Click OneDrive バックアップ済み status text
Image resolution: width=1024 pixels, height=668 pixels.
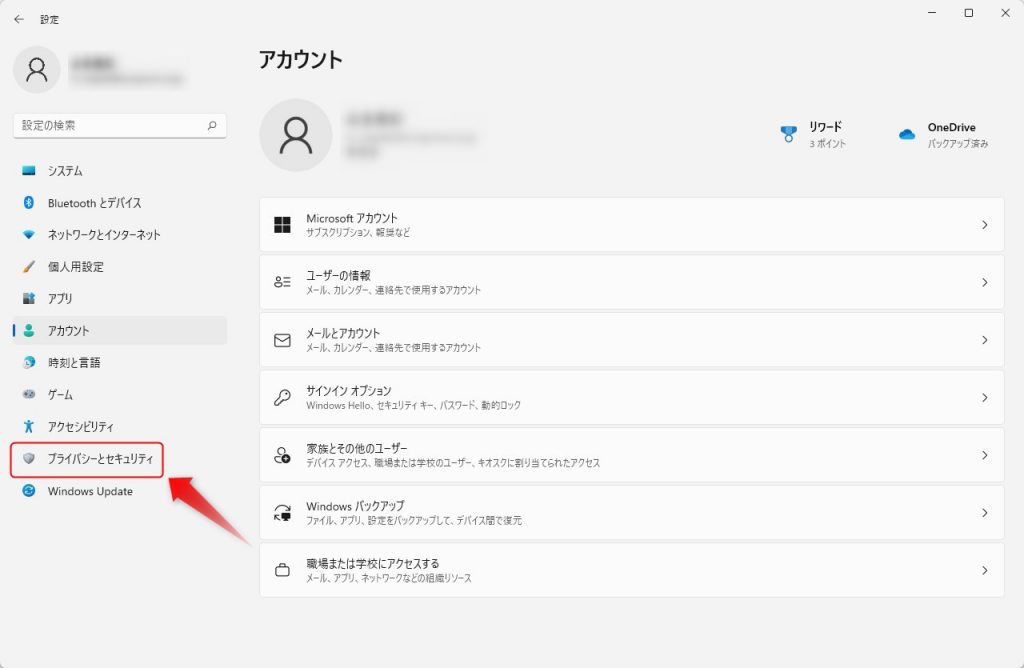958,135
